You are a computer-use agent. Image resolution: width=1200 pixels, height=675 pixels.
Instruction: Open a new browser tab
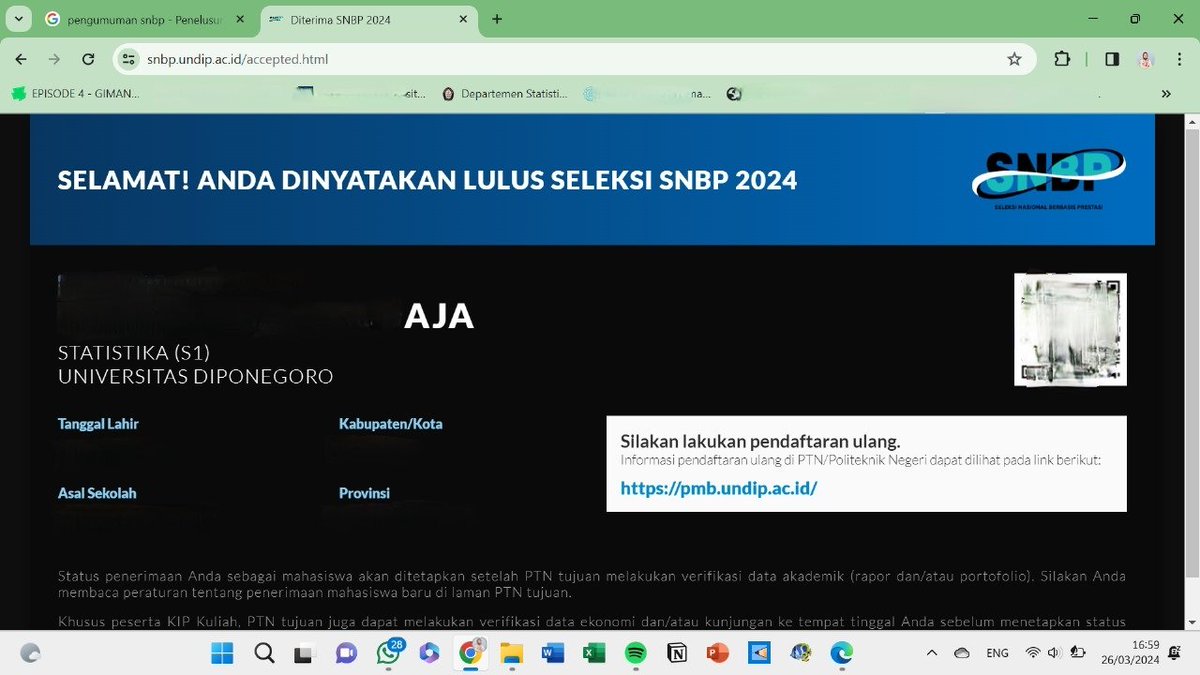pos(497,19)
